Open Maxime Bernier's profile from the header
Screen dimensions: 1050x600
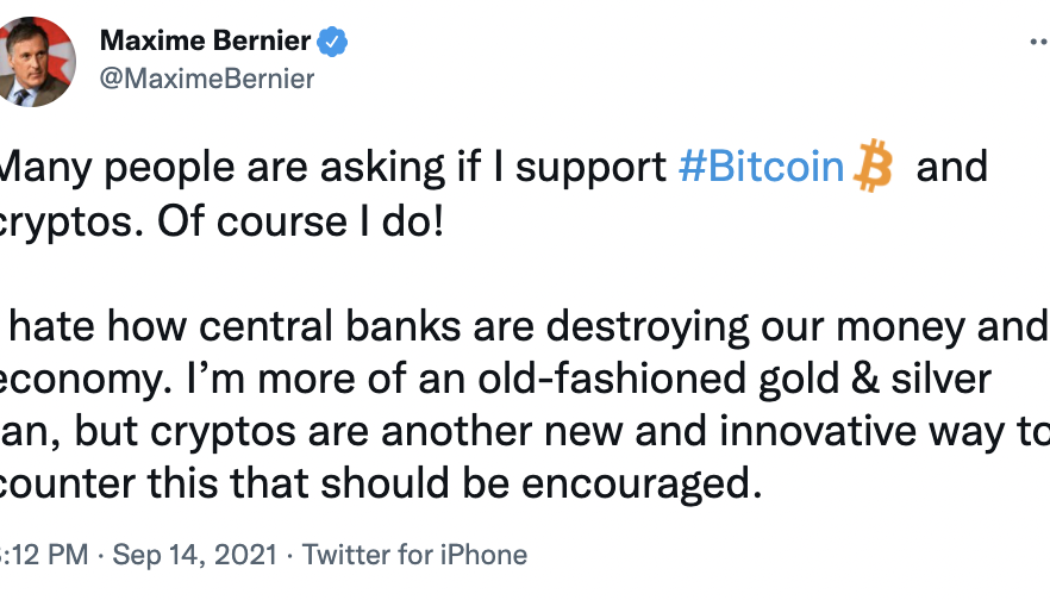pyautogui.click(x=205, y=41)
